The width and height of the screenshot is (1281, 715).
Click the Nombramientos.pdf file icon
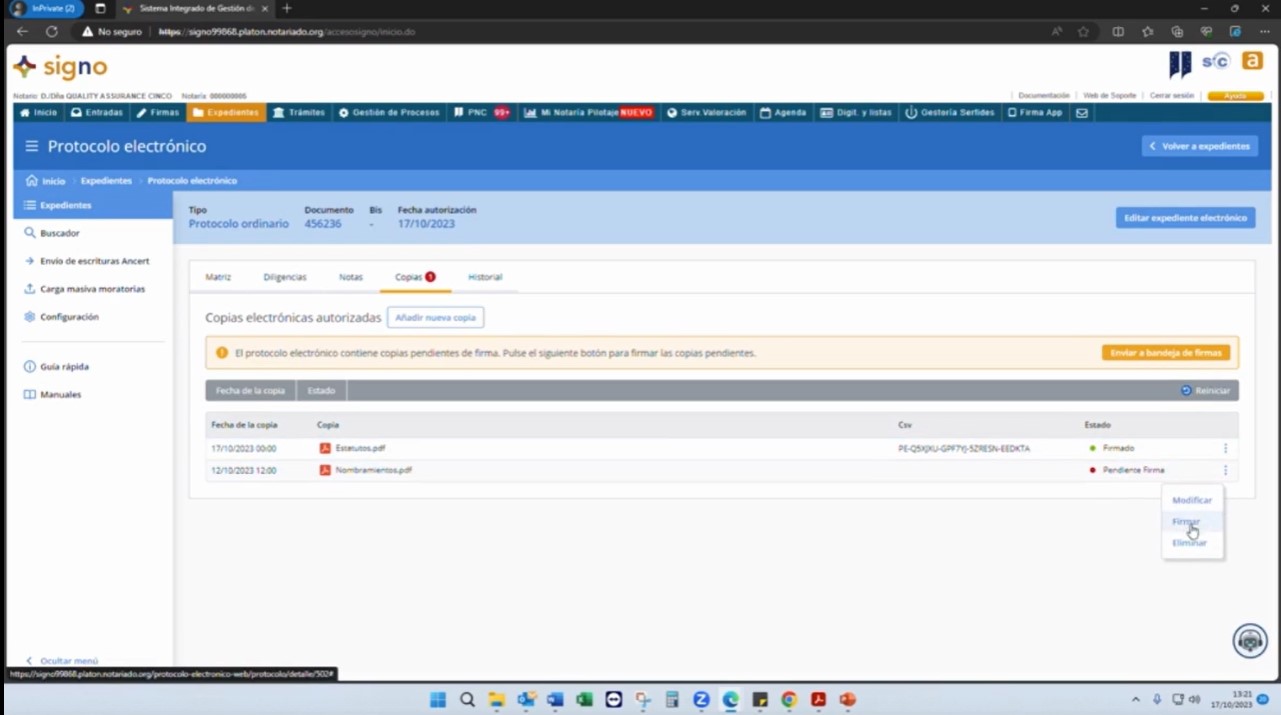coord(325,470)
